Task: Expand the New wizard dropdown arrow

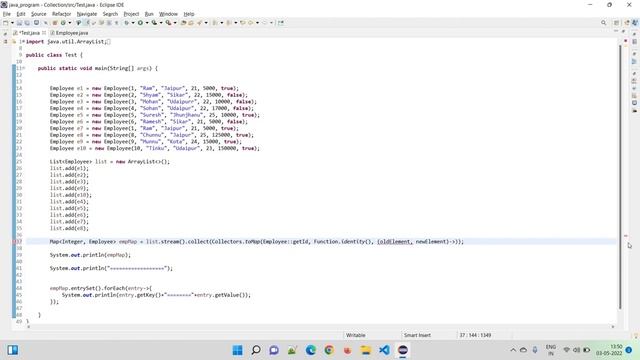Action: tap(12, 23)
